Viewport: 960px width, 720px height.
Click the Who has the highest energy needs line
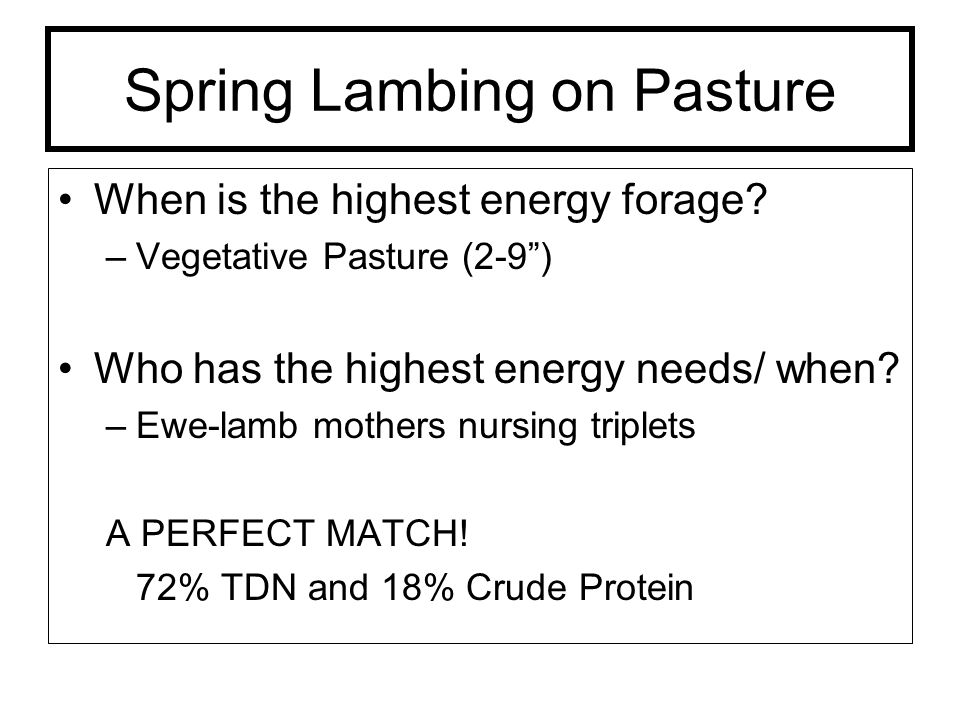(496, 370)
